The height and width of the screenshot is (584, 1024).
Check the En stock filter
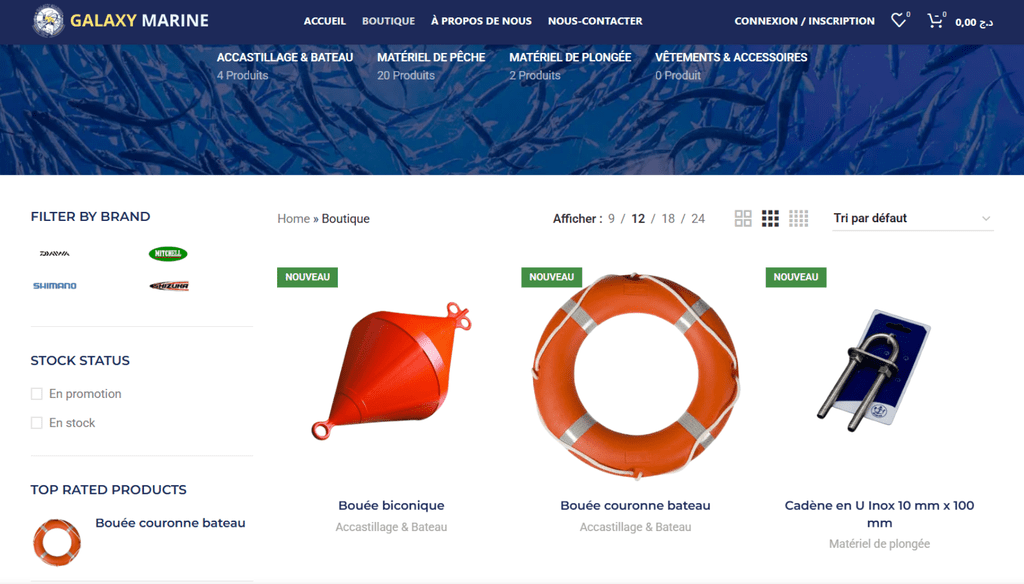tap(37, 423)
